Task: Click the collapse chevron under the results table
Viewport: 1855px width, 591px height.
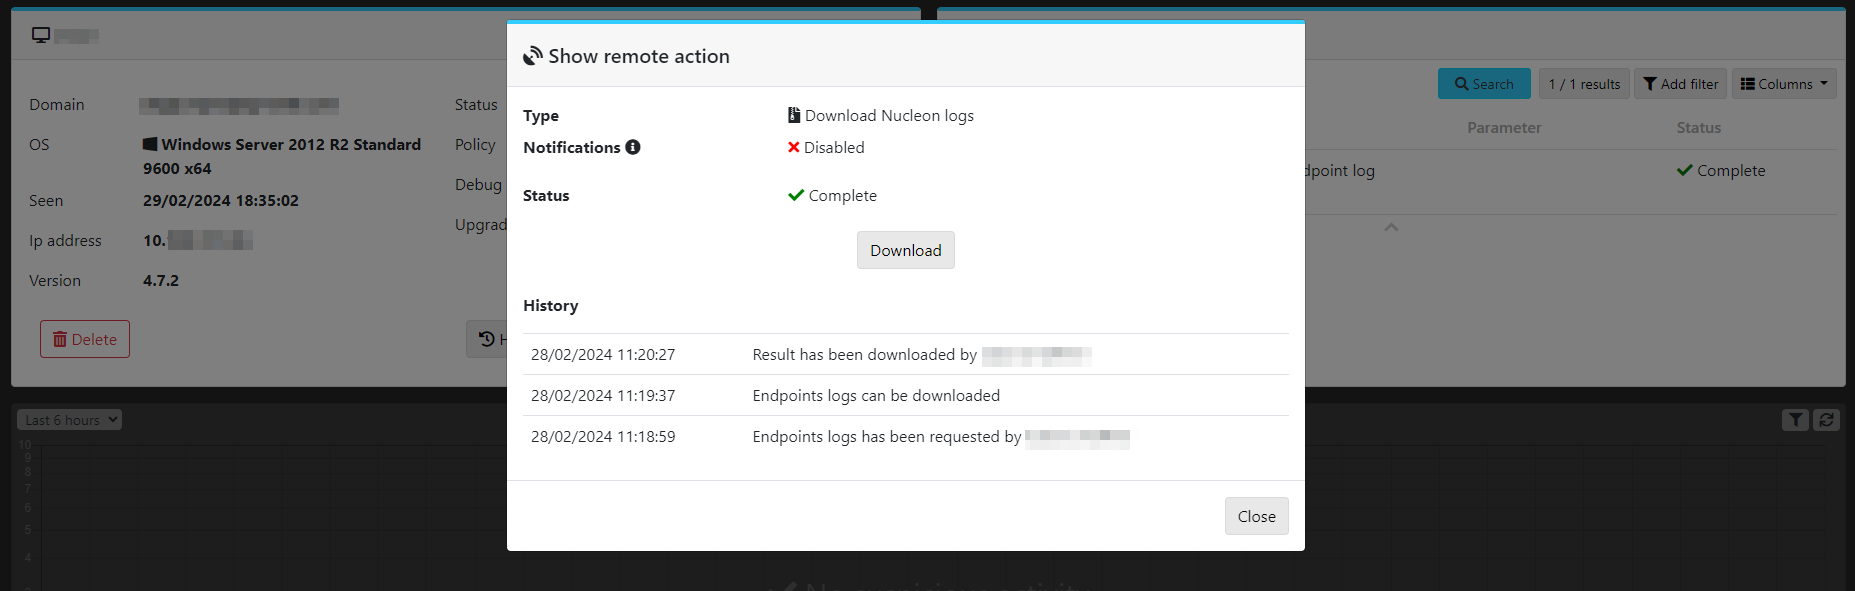Action: point(1391,228)
